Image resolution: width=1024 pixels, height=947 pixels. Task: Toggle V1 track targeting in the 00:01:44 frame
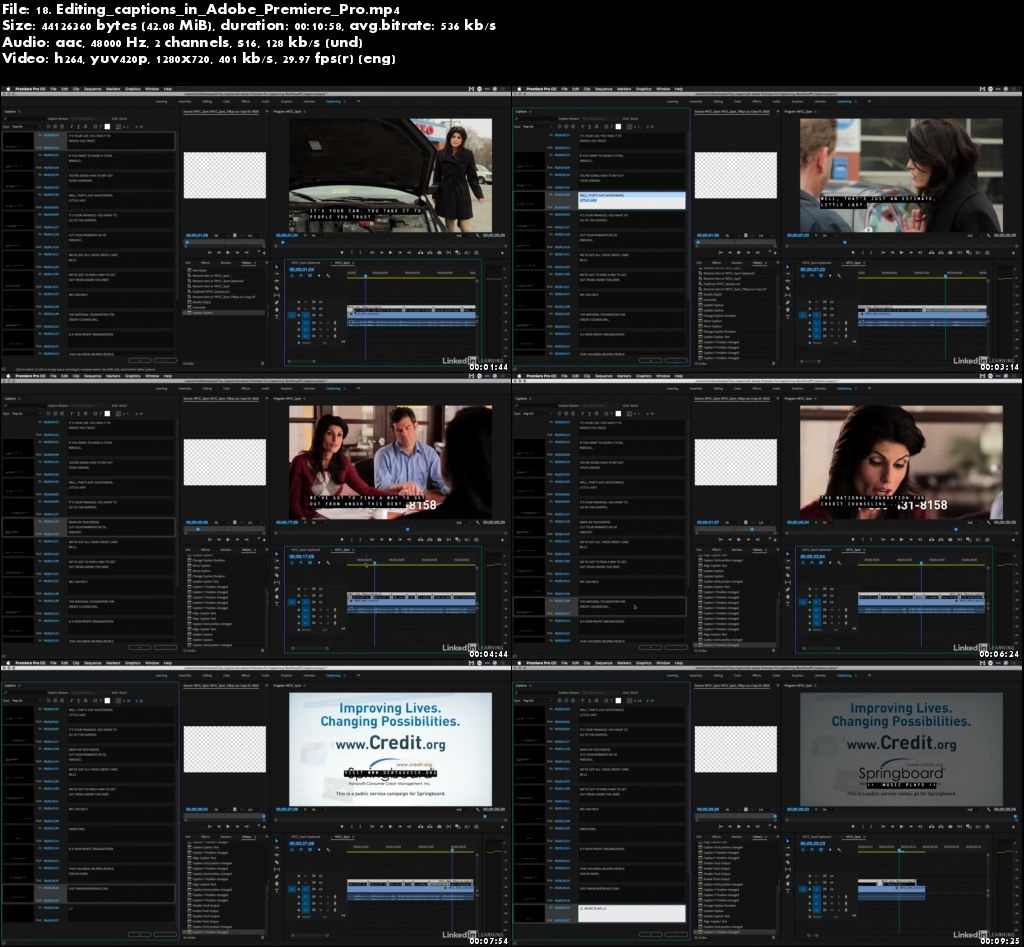(306, 315)
